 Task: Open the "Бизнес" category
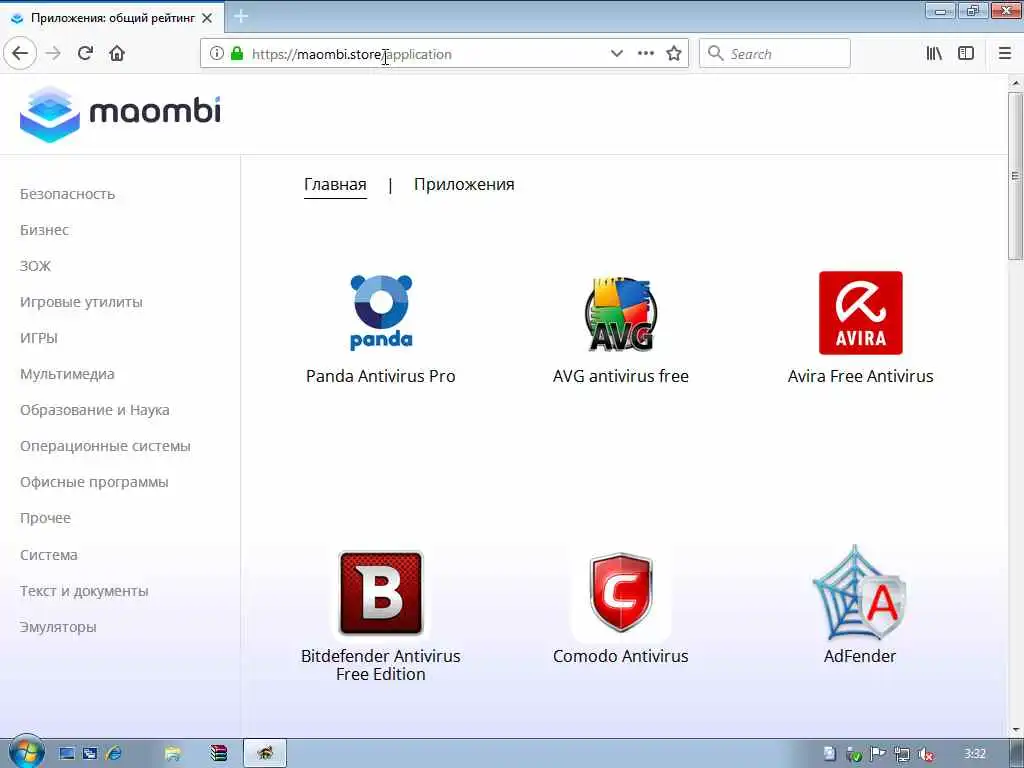coord(44,230)
